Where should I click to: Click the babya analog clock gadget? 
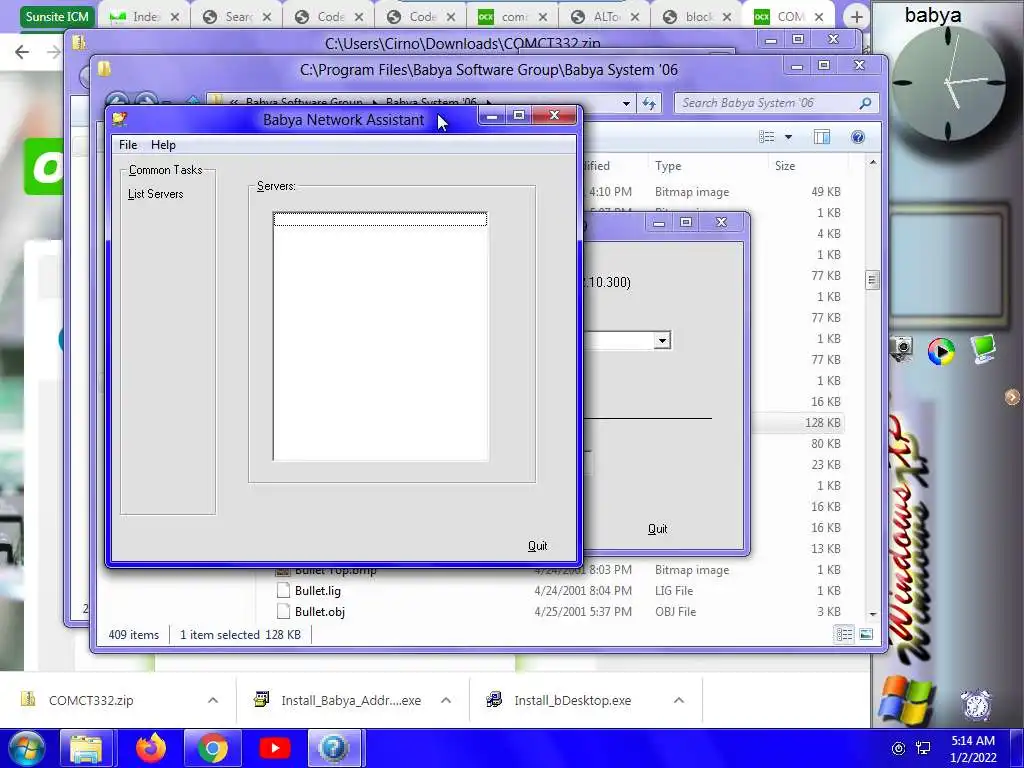(x=948, y=83)
